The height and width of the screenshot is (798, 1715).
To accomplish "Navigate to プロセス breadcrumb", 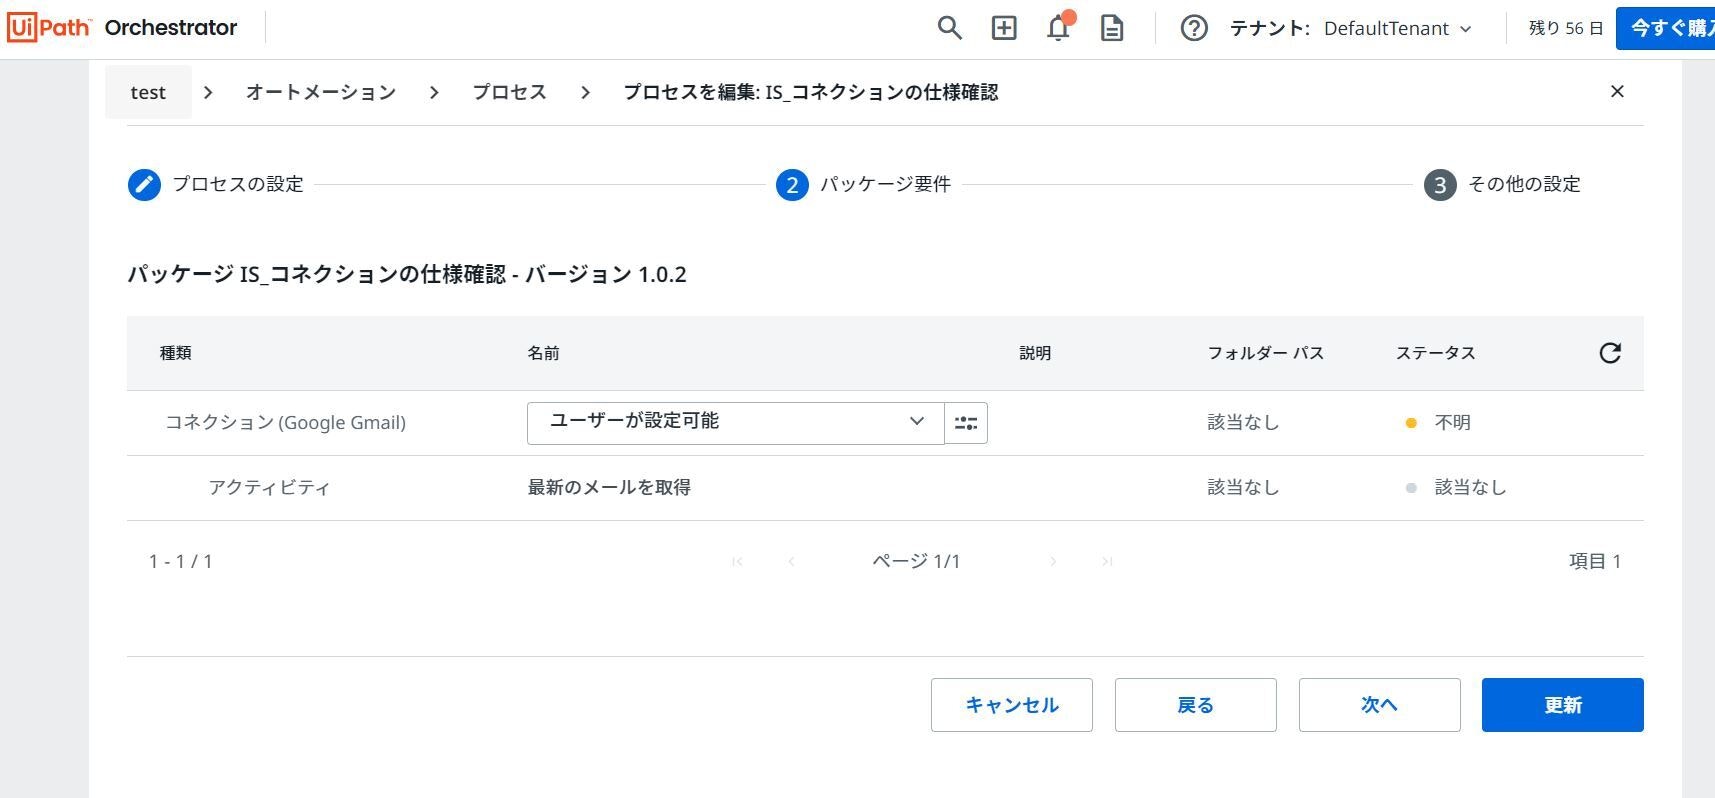I will click(x=509, y=92).
